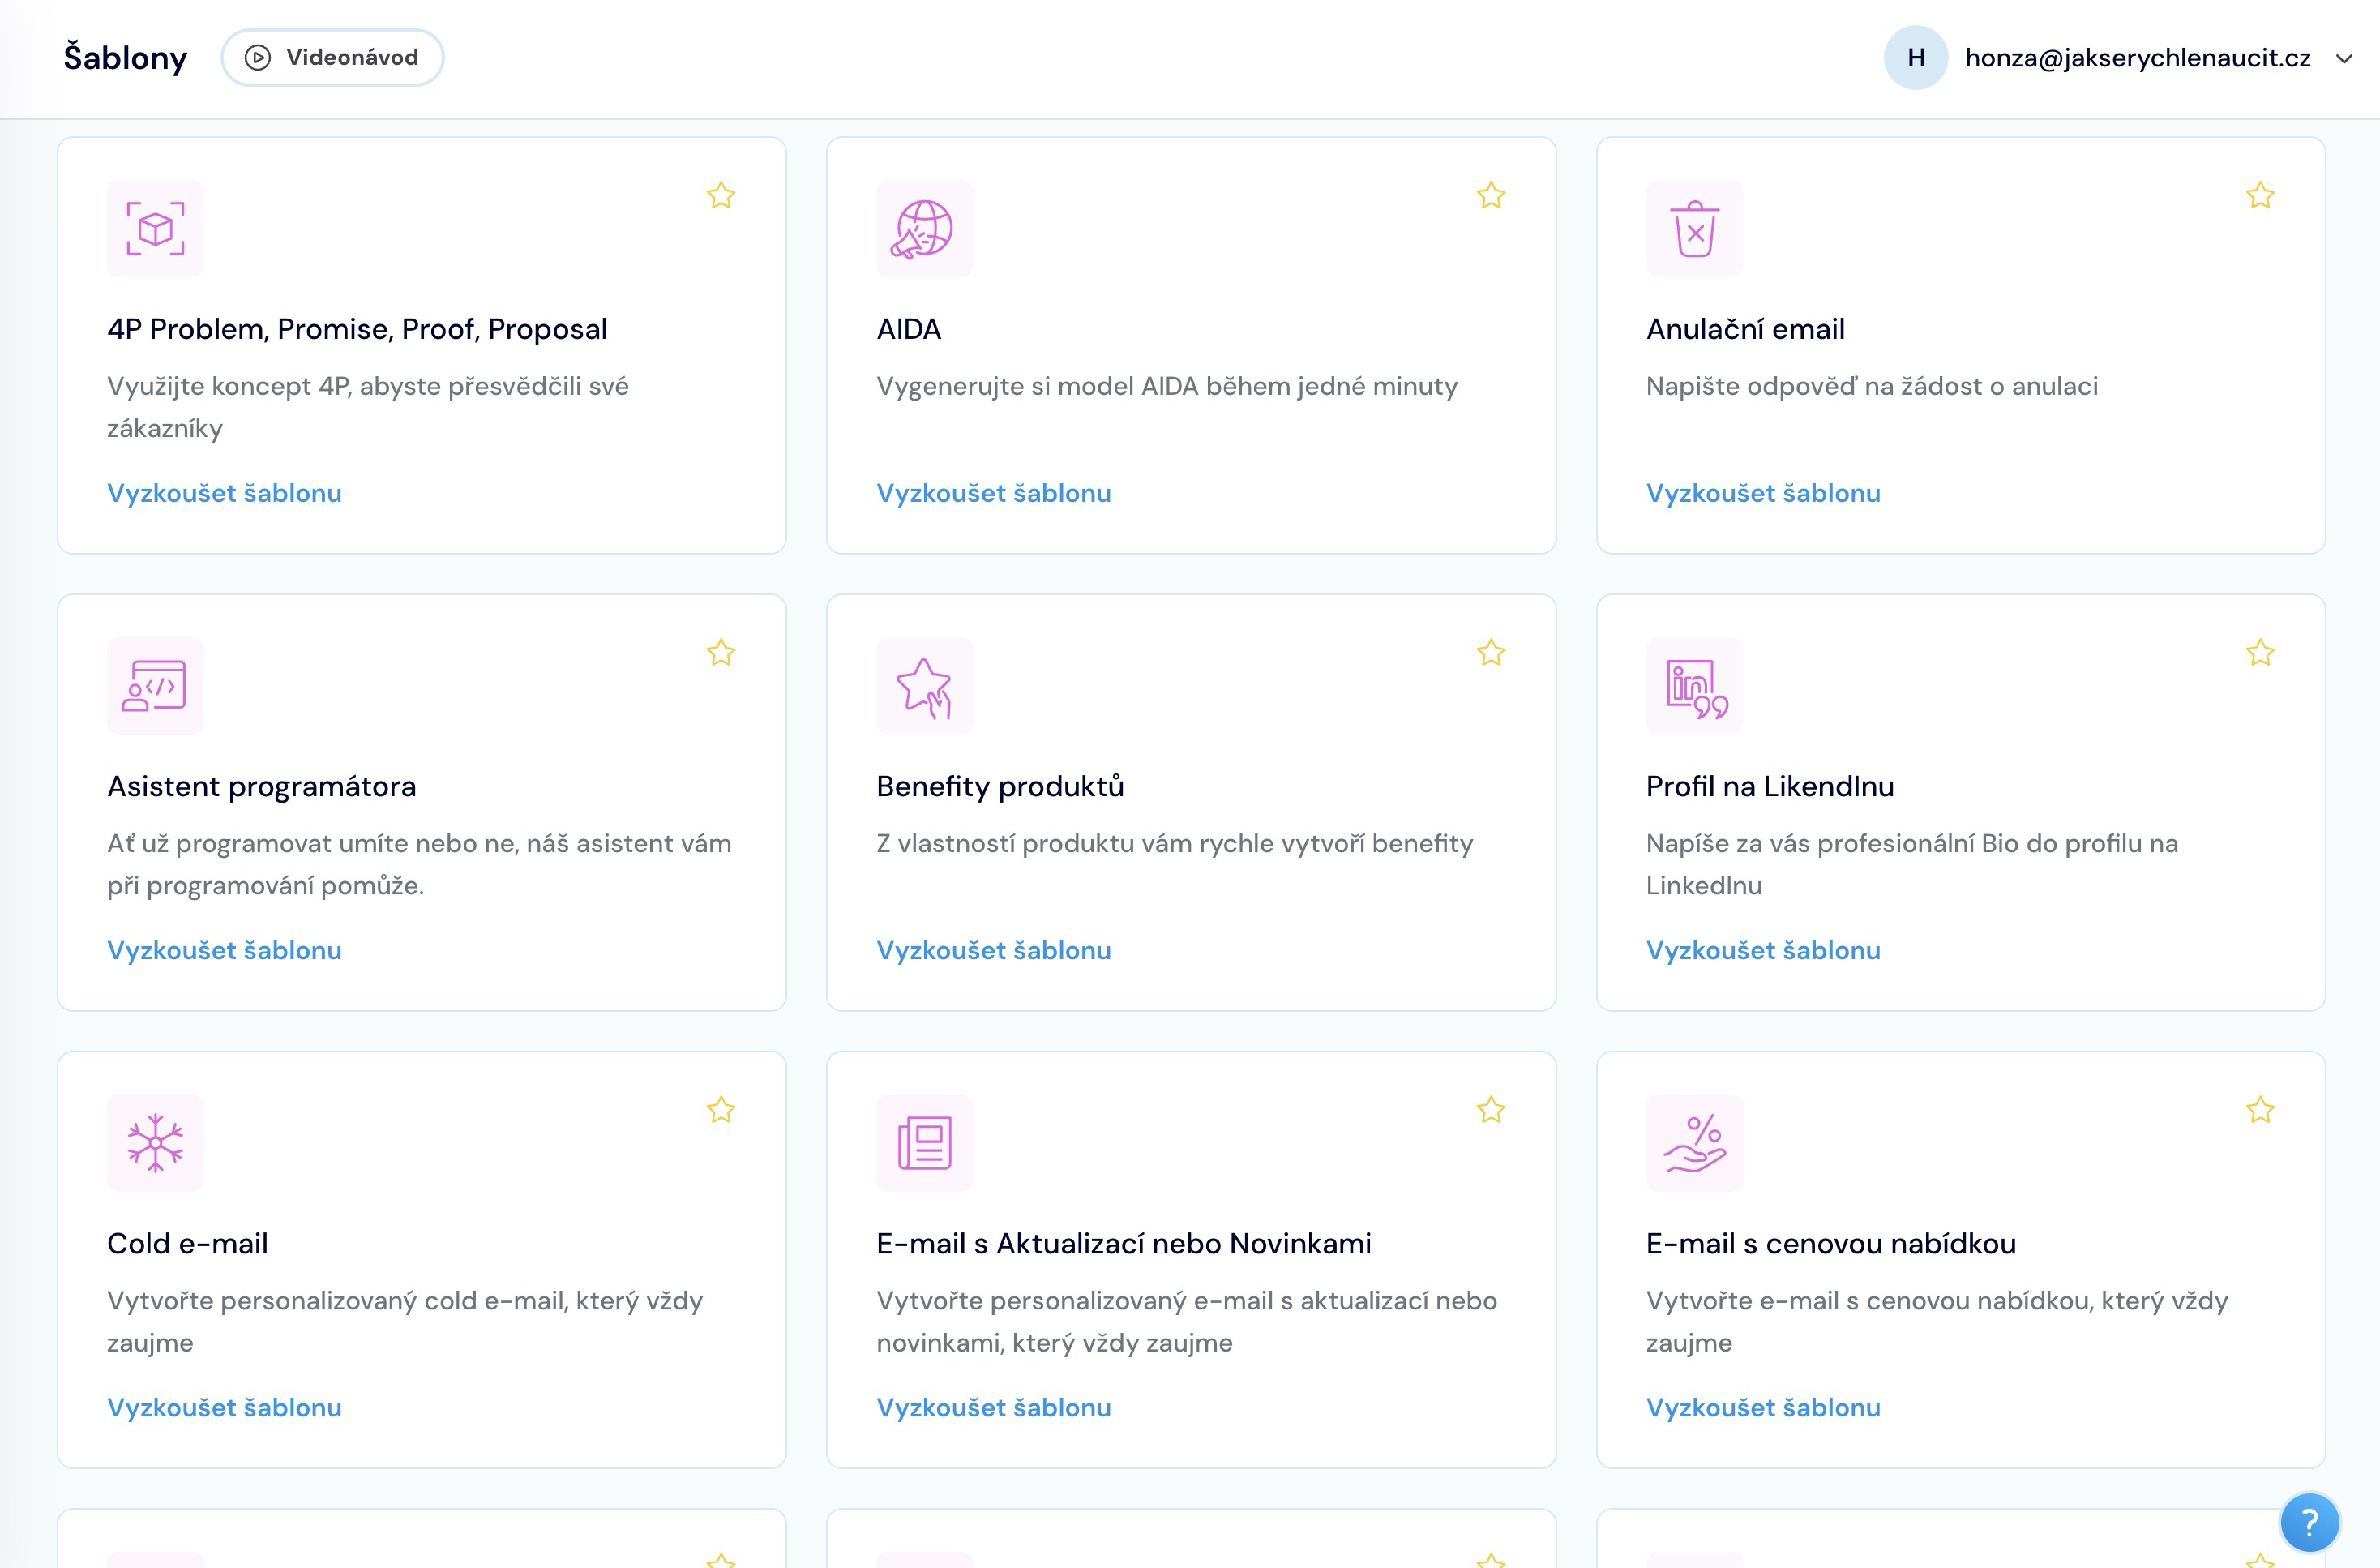
Task: Favorite the Anulační email template star
Action: point(2260,195)
